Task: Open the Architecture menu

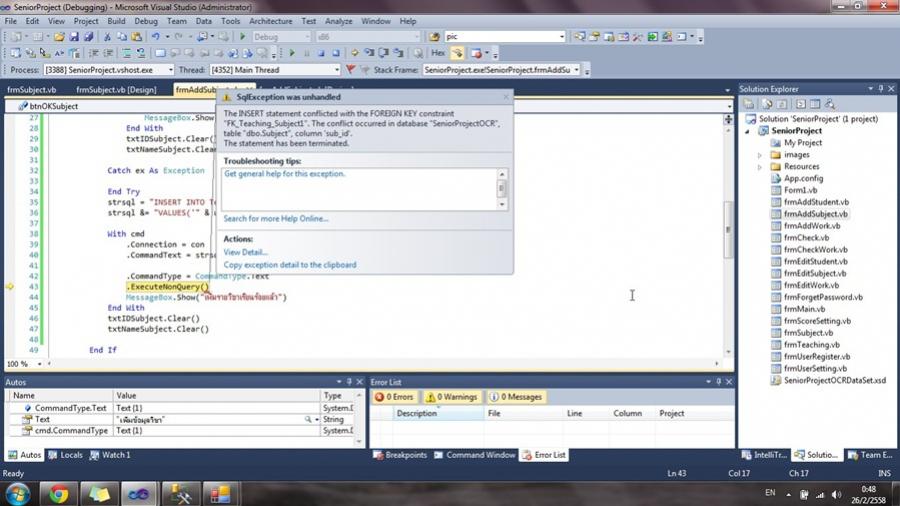Action: (270, 21)
